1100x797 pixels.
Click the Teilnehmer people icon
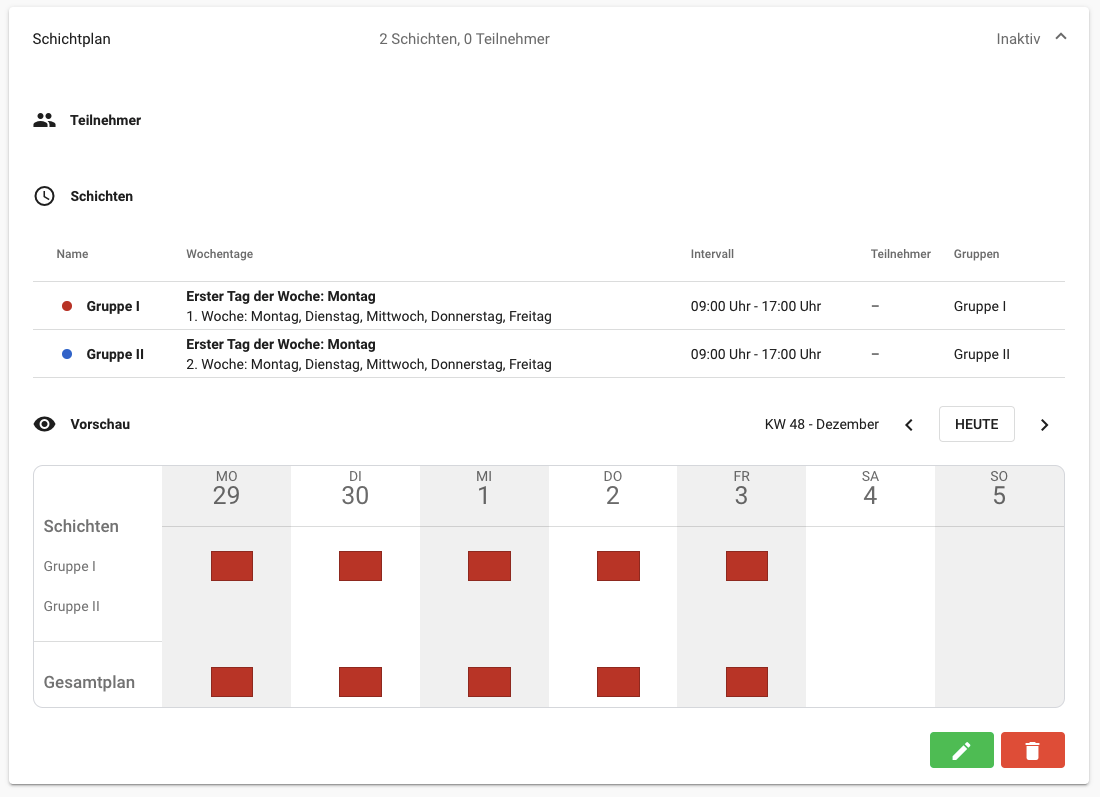point(44,120)
